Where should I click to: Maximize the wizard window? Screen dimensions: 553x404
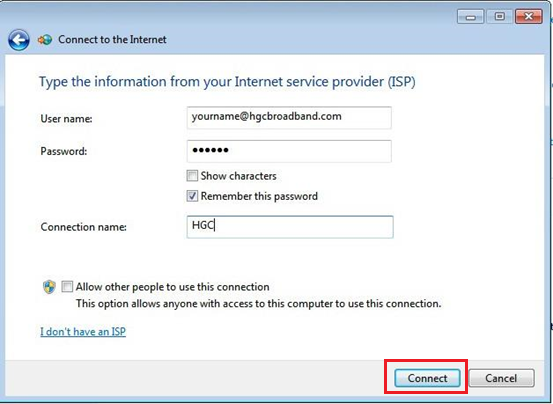(x=499, y=17)
